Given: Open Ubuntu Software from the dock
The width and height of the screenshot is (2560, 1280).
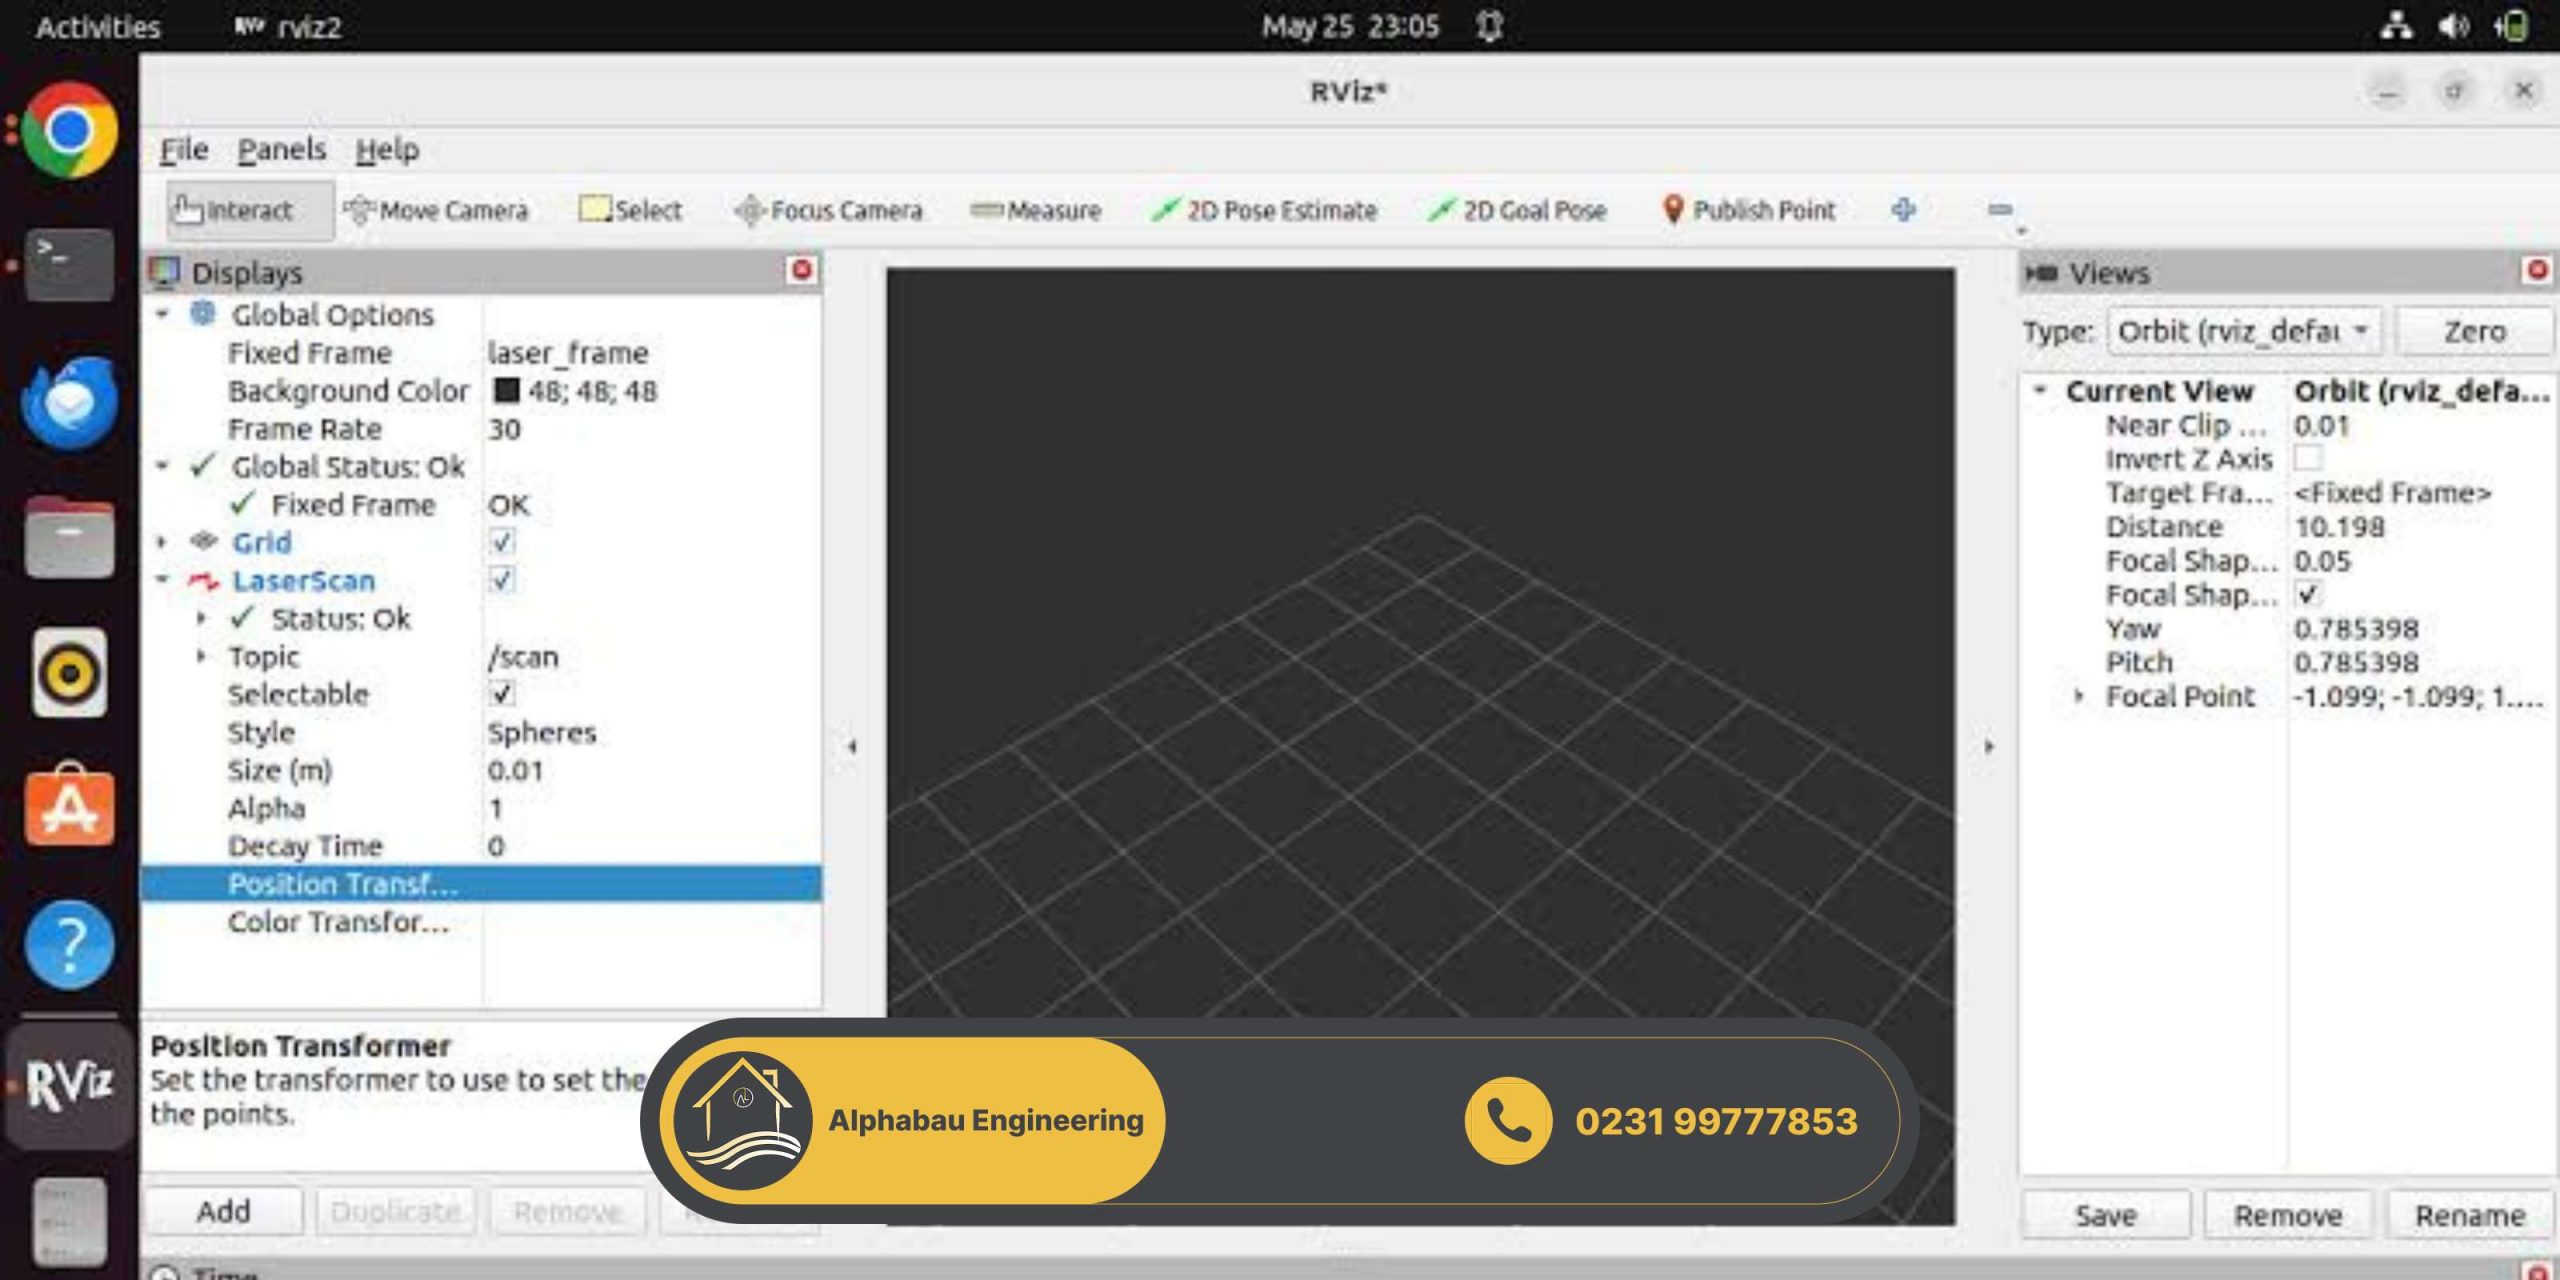Looking at the screenshot, I should point(69,805).
